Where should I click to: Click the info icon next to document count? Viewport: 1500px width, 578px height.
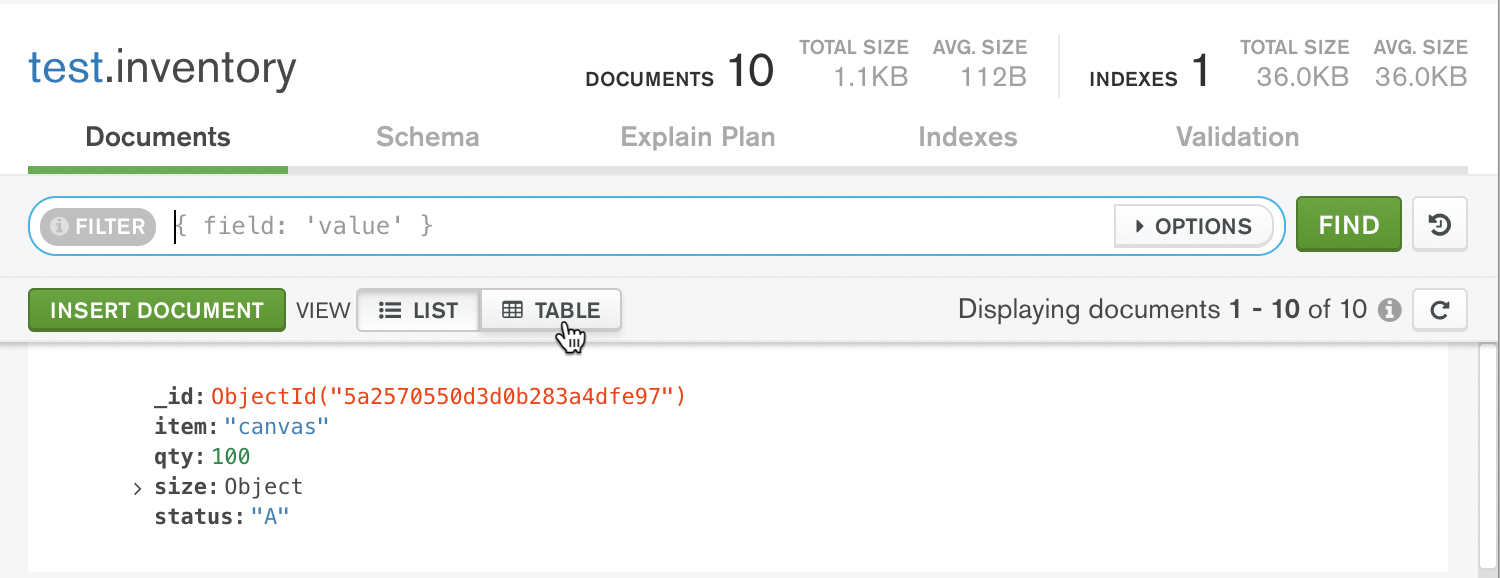tap(1391, 310)
